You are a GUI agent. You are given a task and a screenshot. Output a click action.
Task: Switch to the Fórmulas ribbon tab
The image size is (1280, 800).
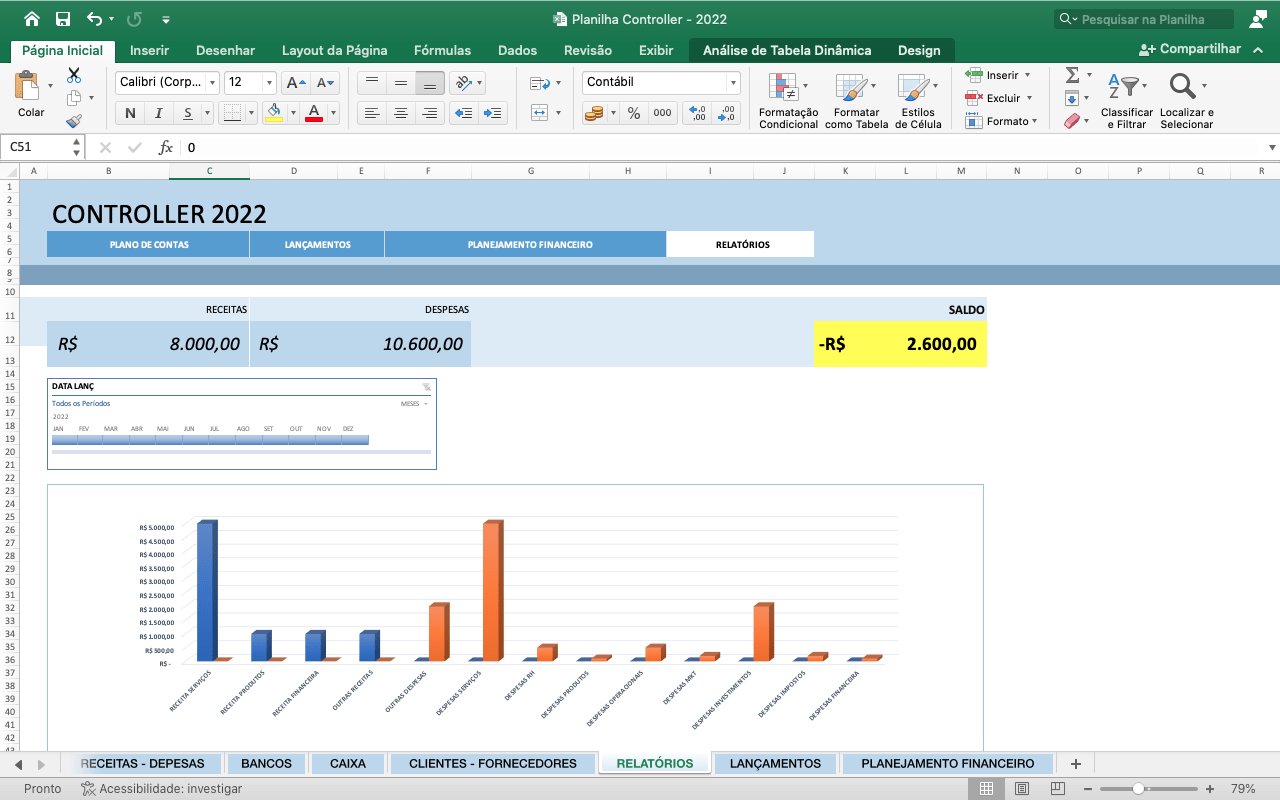pyautogui.click(x=442, y=50)
